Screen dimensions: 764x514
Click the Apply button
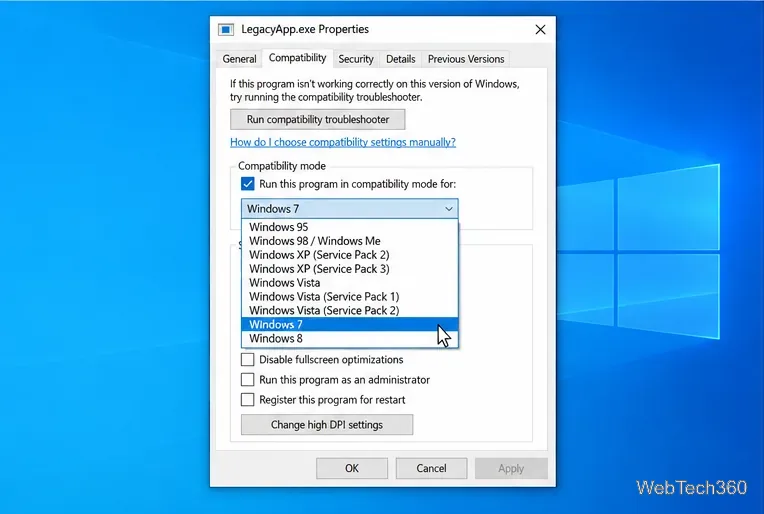tap(511, 468)
